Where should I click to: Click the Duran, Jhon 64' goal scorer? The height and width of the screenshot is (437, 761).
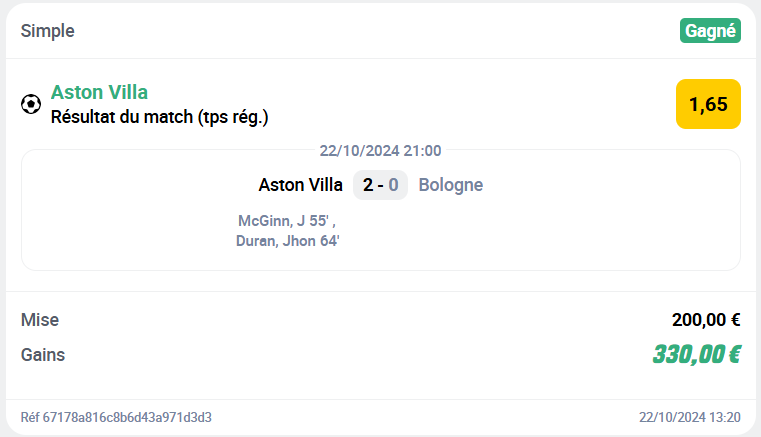point(288,241)
